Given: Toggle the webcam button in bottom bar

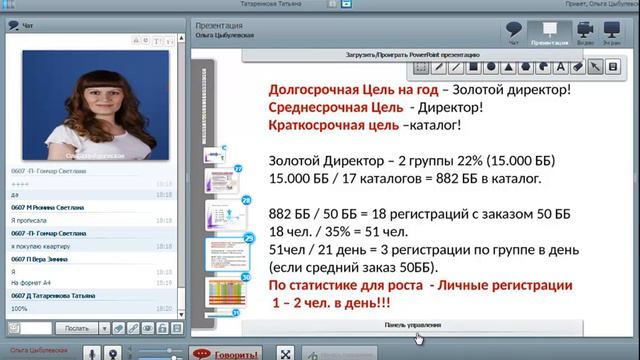Looking at the screenshot, I should (x=113, y=353).
